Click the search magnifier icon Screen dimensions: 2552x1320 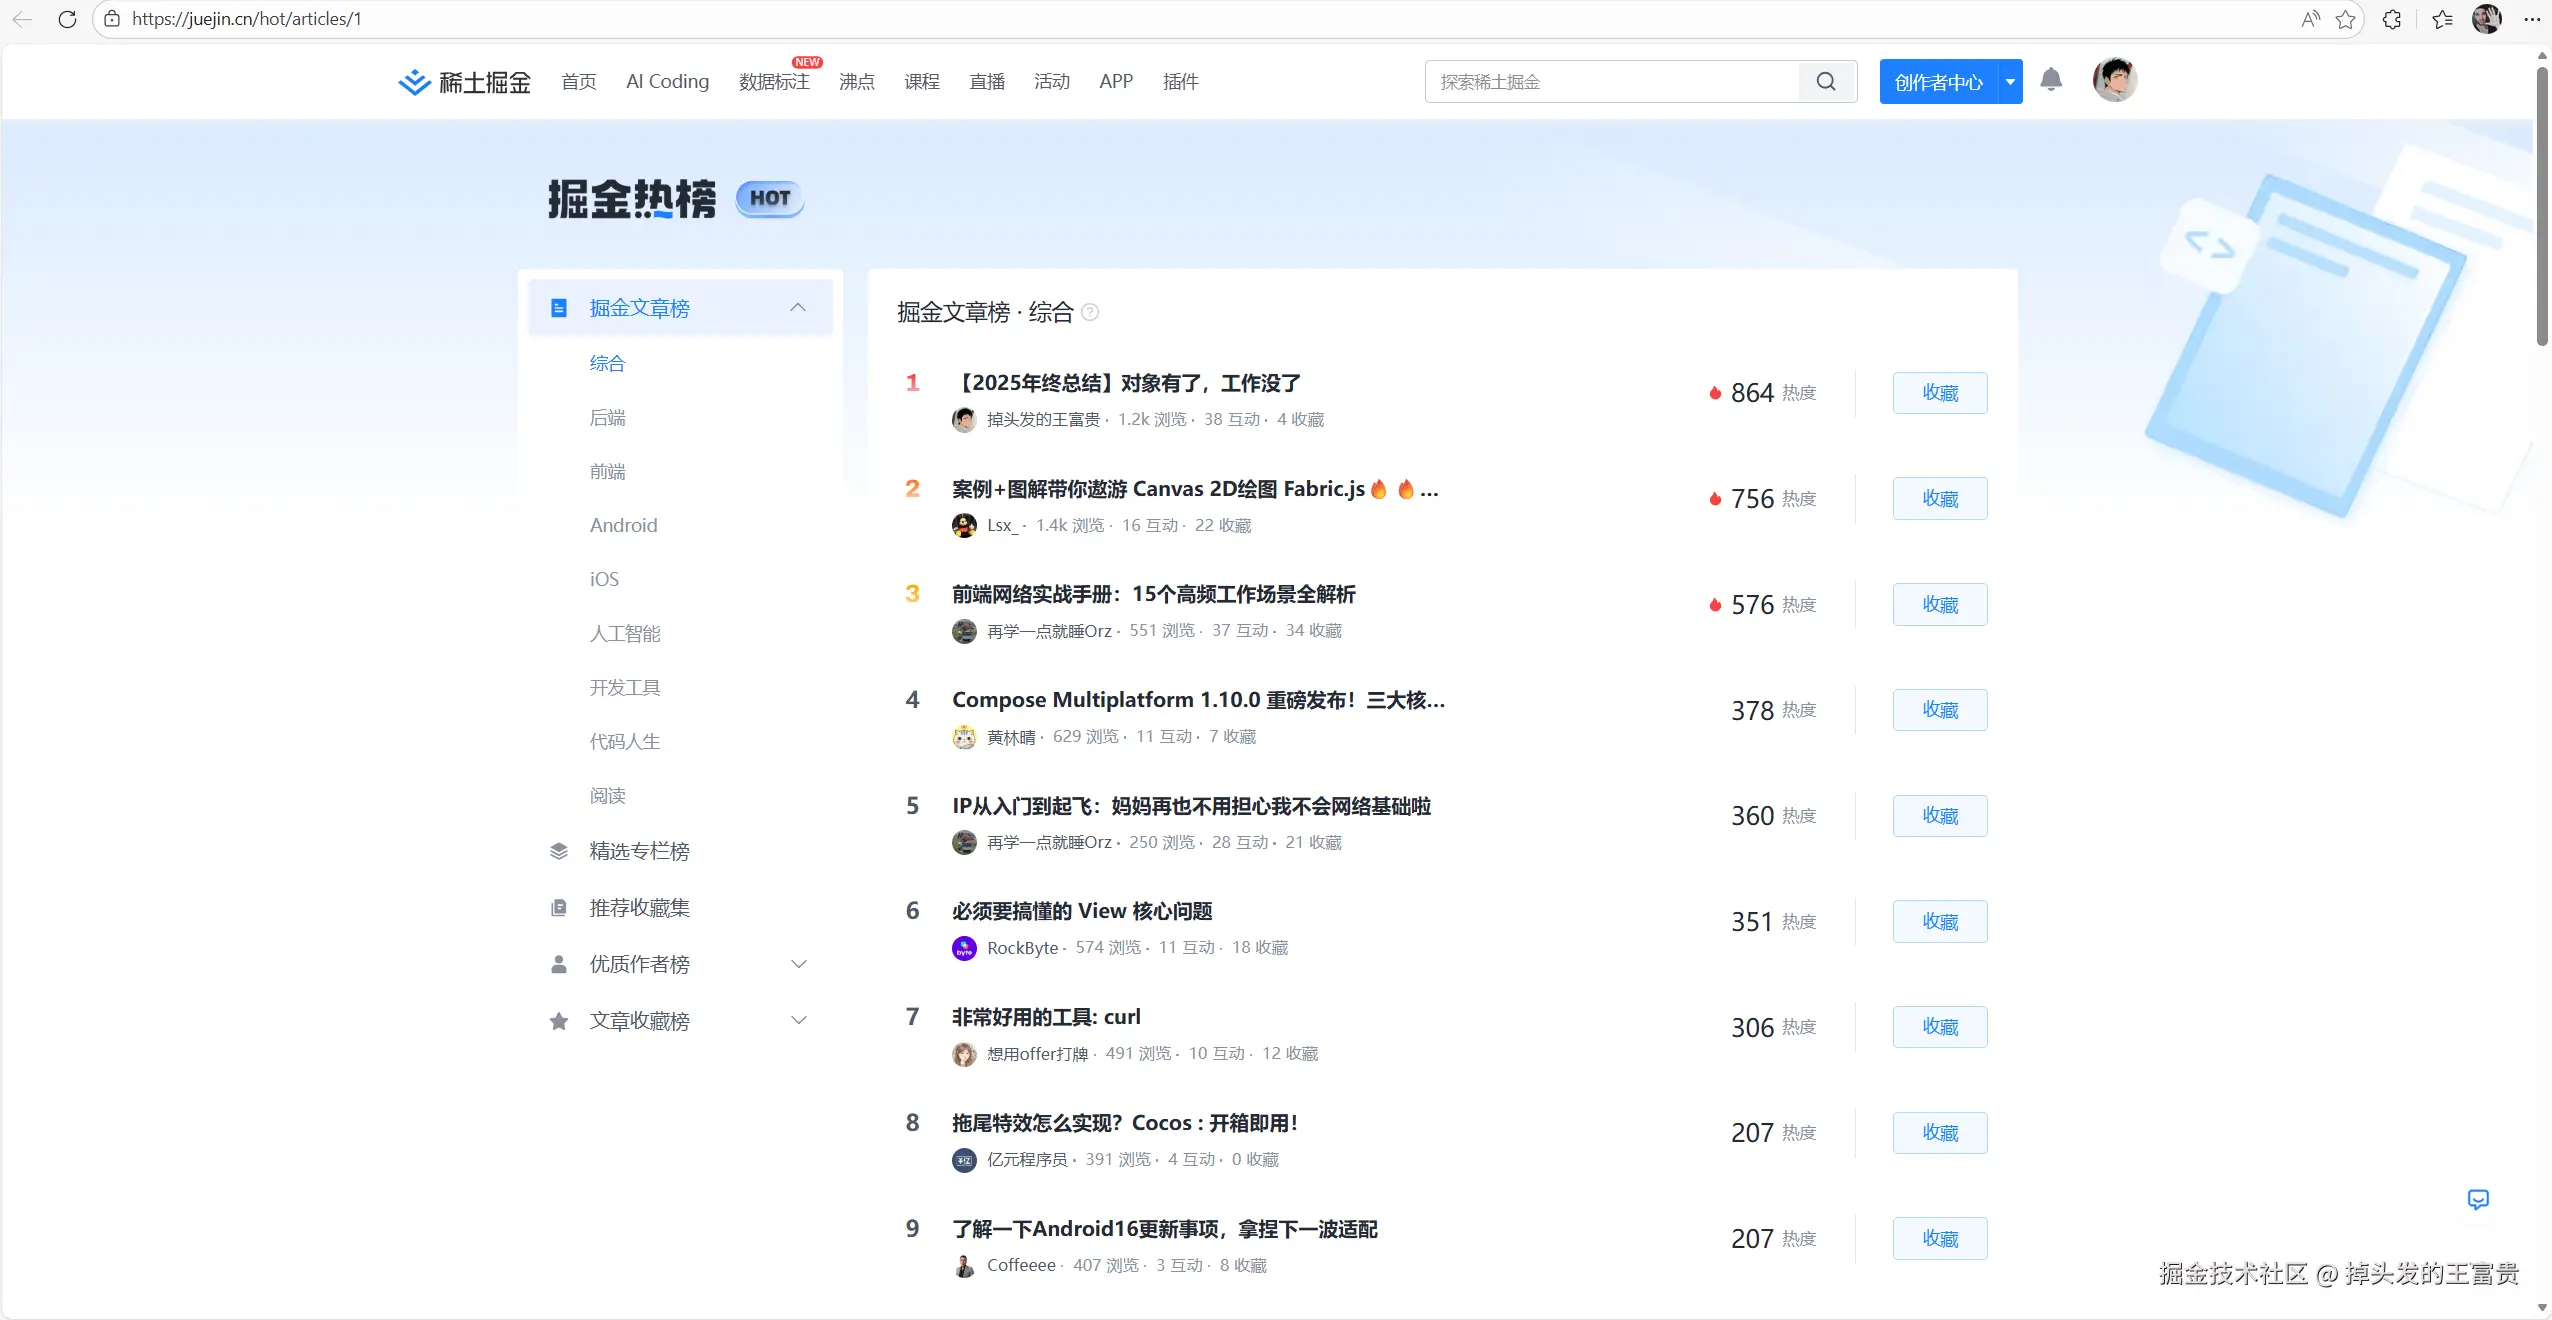[x=1826, y=81]
